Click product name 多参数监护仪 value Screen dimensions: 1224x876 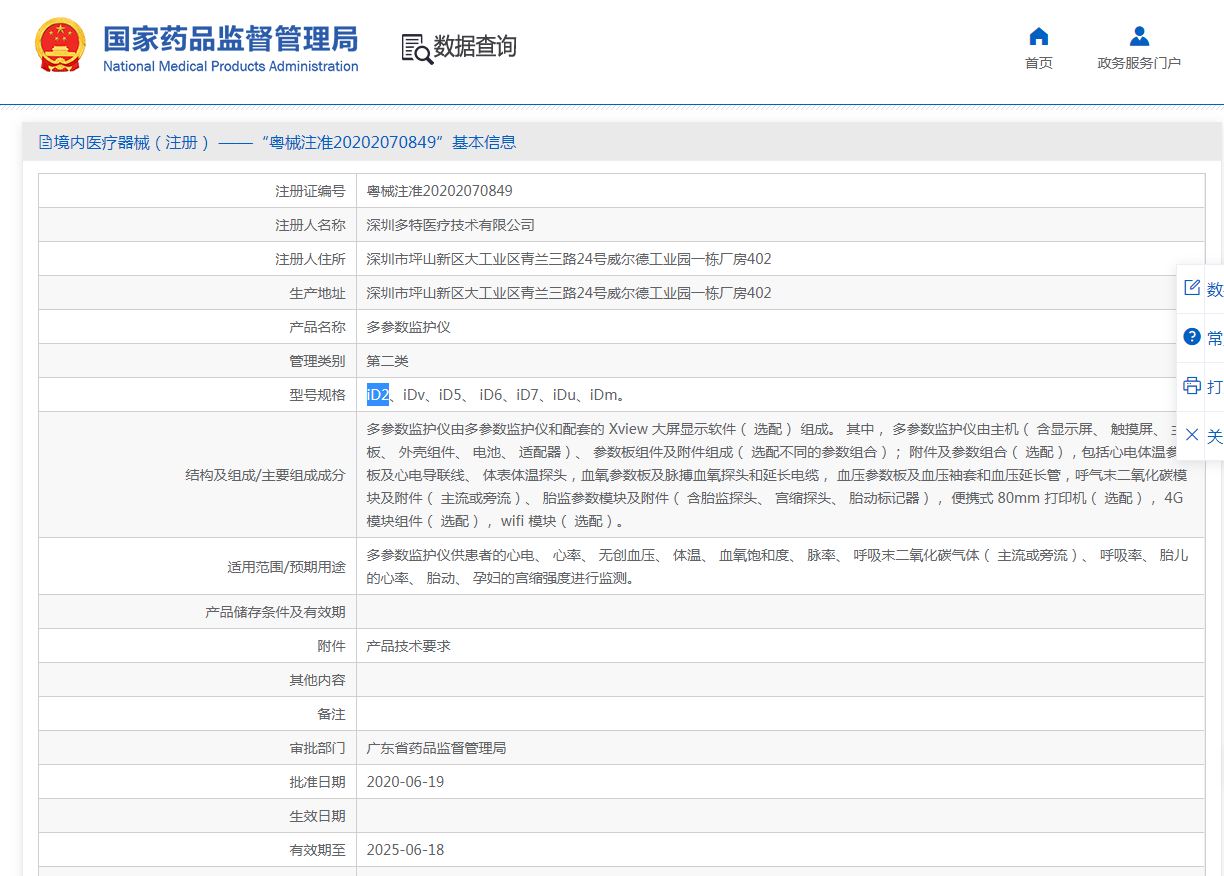click(x=409, y=327)
